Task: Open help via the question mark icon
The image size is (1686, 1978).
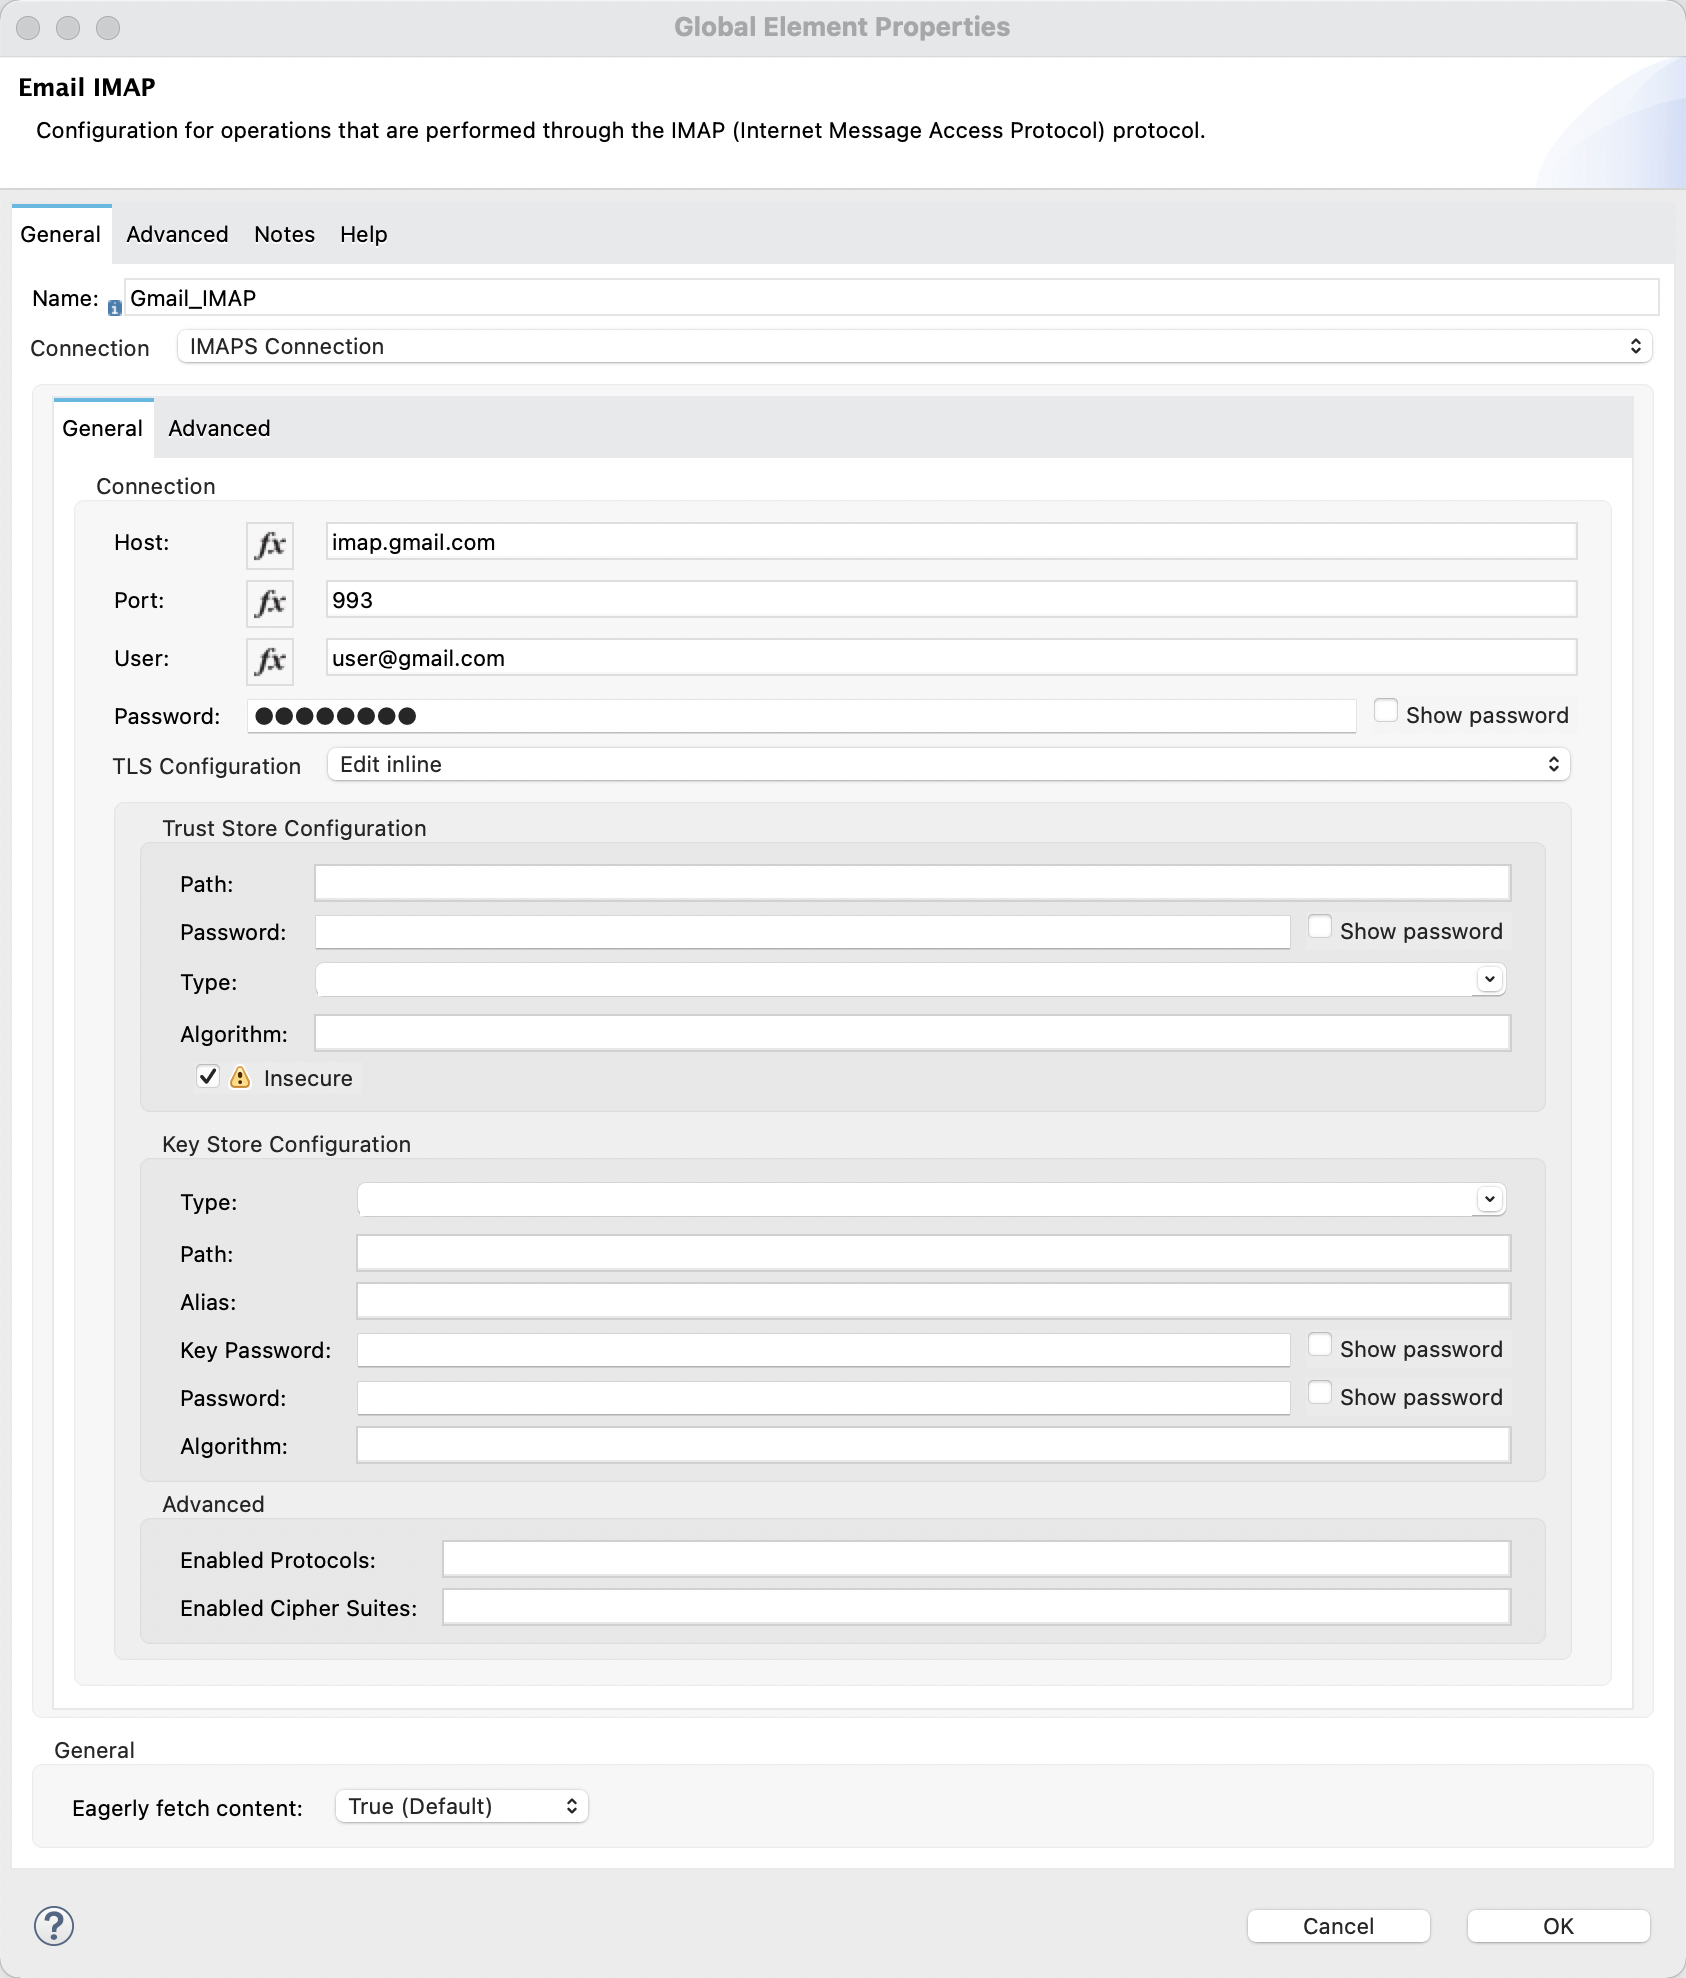Action: pos(54,1925)
